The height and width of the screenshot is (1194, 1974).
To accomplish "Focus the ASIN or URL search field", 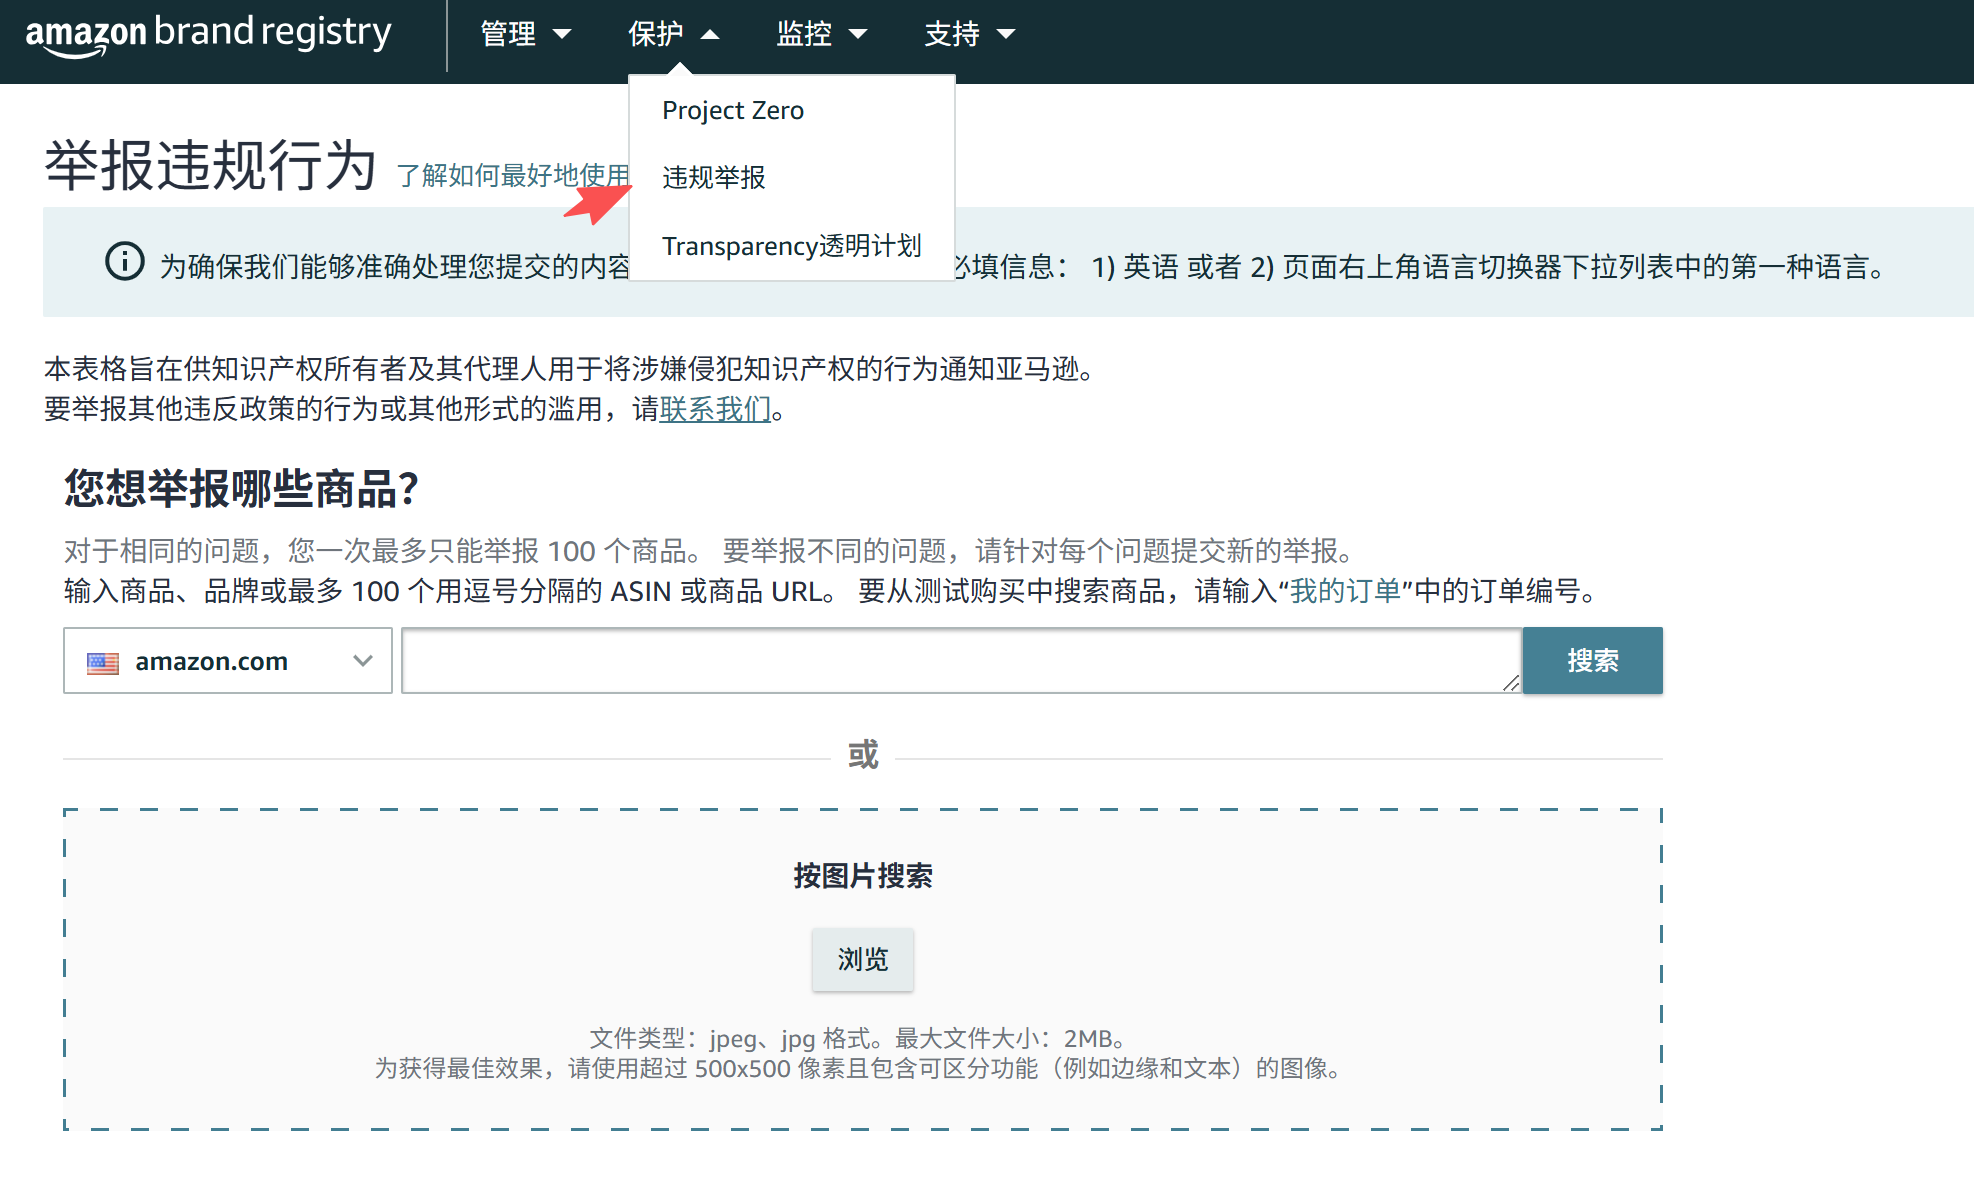I will pyautogui.click(x=960, y=660).
